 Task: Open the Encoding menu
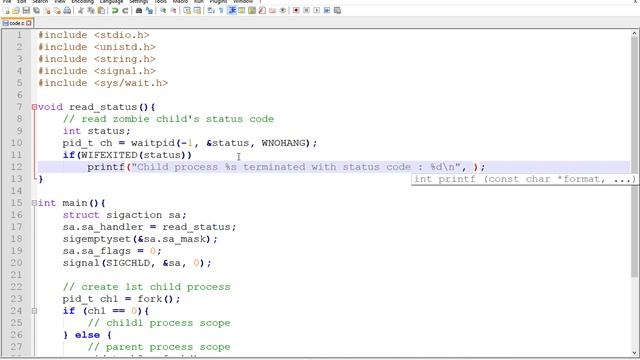82,2
